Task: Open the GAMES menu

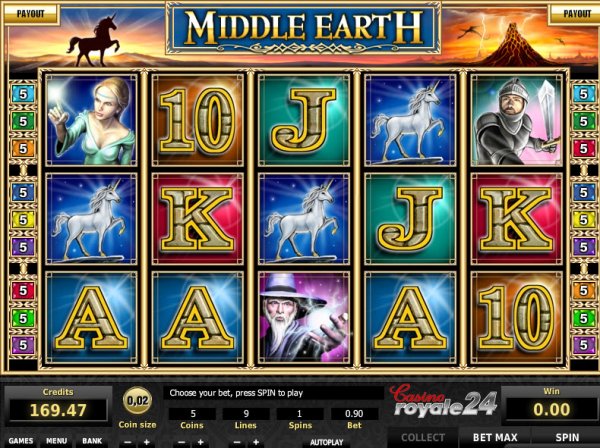Action: point(21,441)
